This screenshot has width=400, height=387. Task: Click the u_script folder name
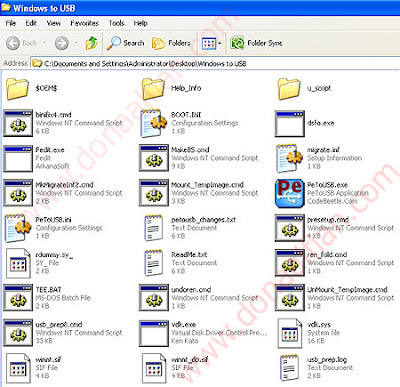[319, 88]
